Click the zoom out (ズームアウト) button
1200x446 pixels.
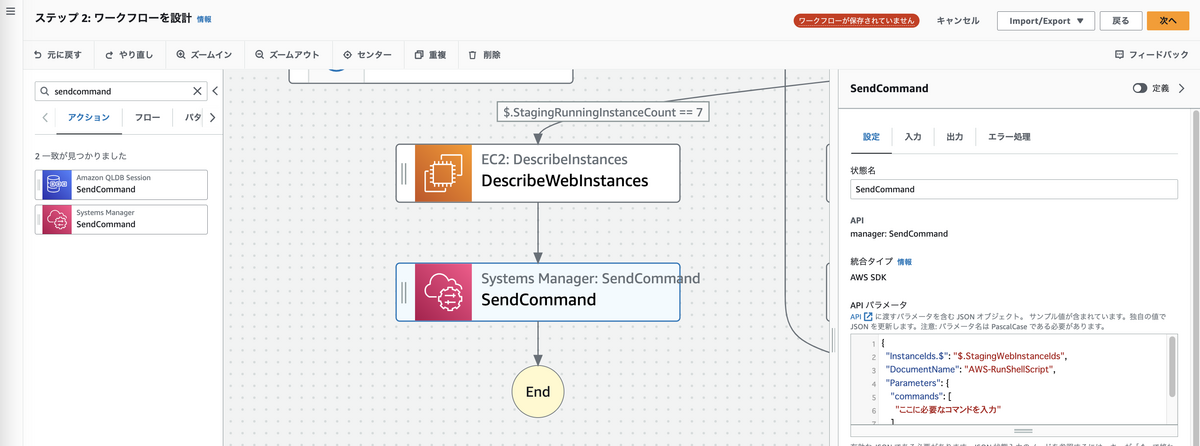pos(287,55)
